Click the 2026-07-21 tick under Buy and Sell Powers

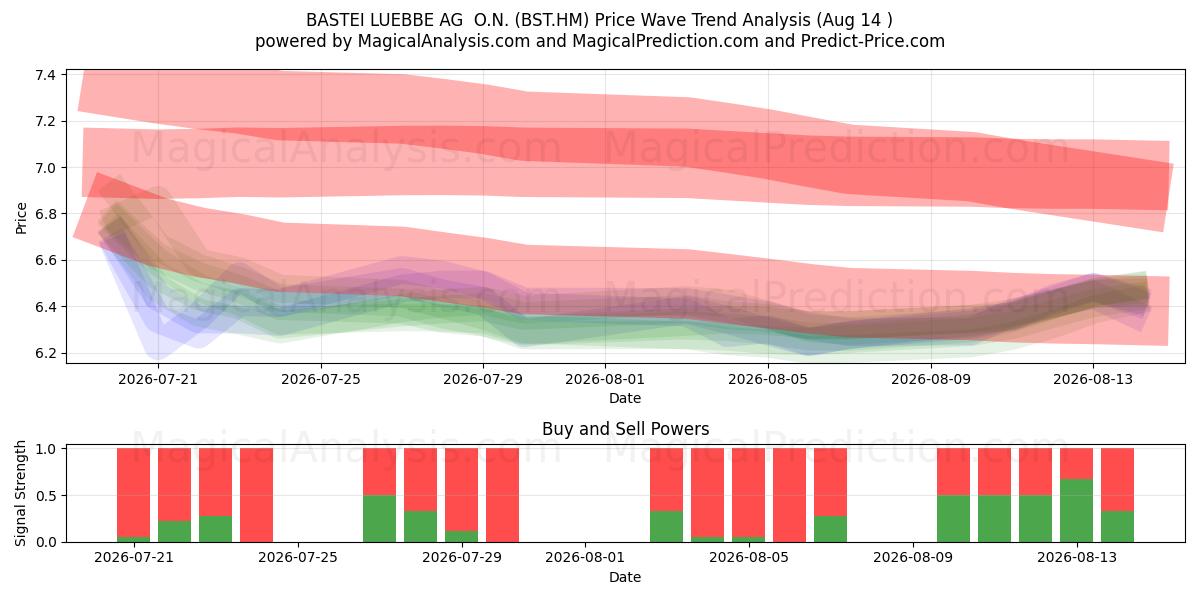tap(134, 558)
